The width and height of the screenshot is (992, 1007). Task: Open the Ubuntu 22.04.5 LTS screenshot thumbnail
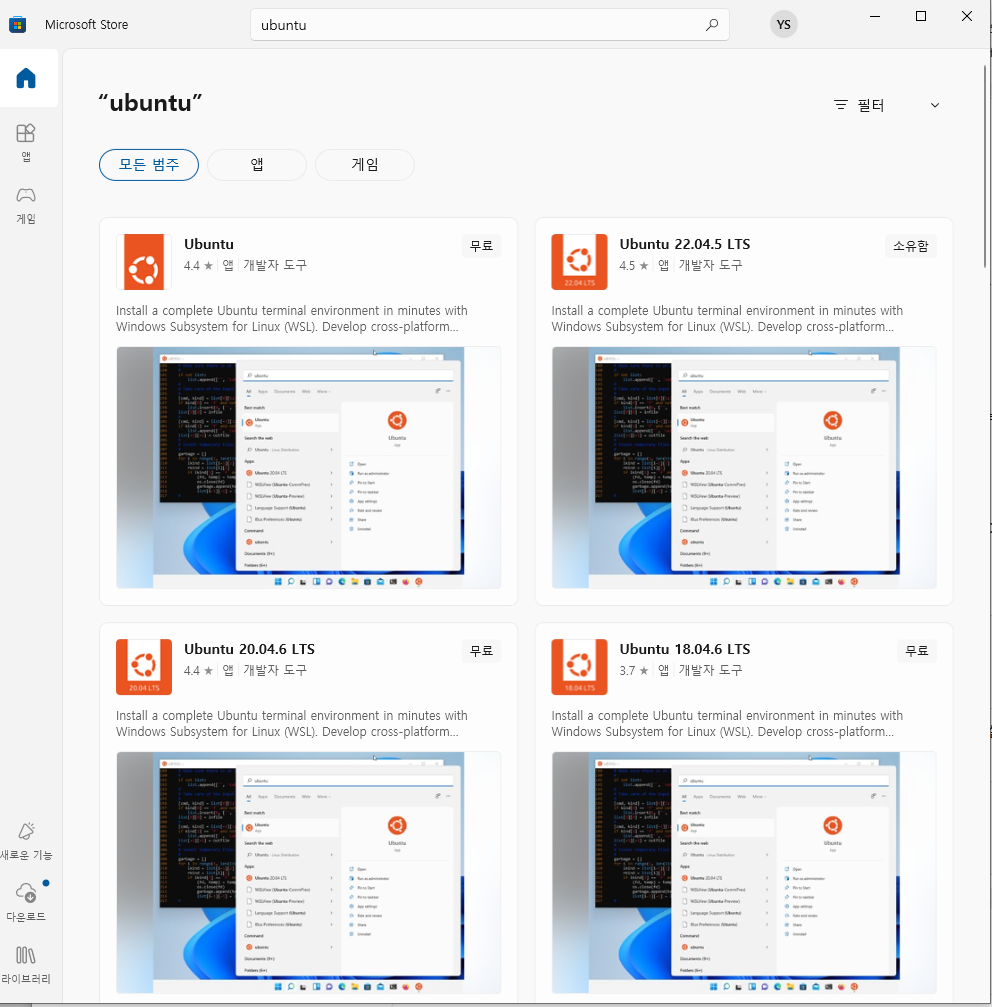click(x=744, y=468)
